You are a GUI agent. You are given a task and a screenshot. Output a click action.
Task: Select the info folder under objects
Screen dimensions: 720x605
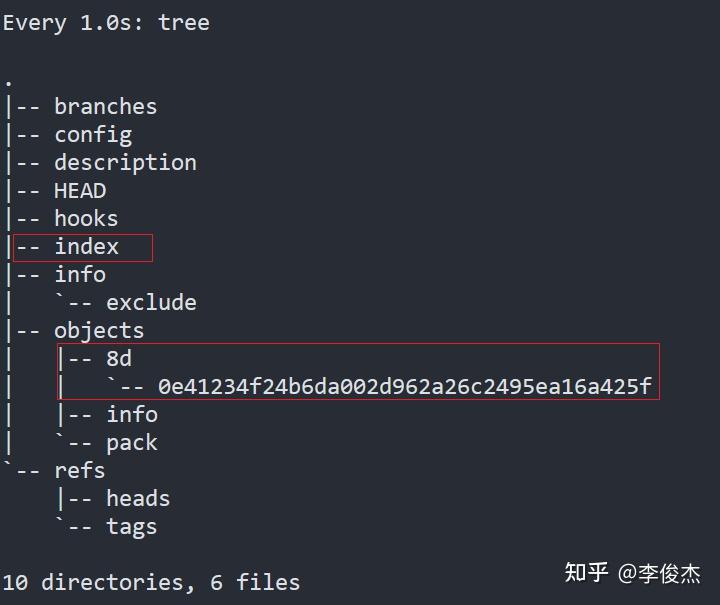(x=132, y=415)
